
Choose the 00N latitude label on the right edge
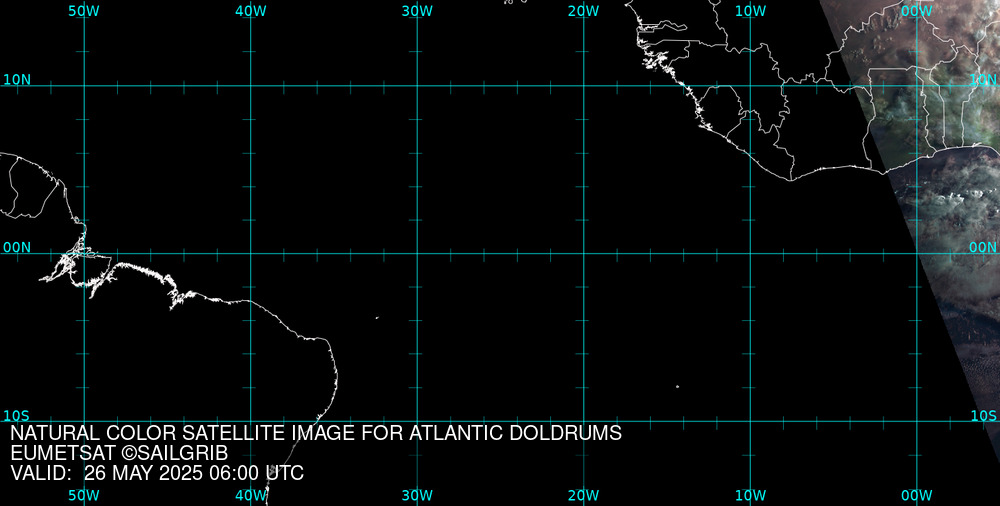point(983,248)
